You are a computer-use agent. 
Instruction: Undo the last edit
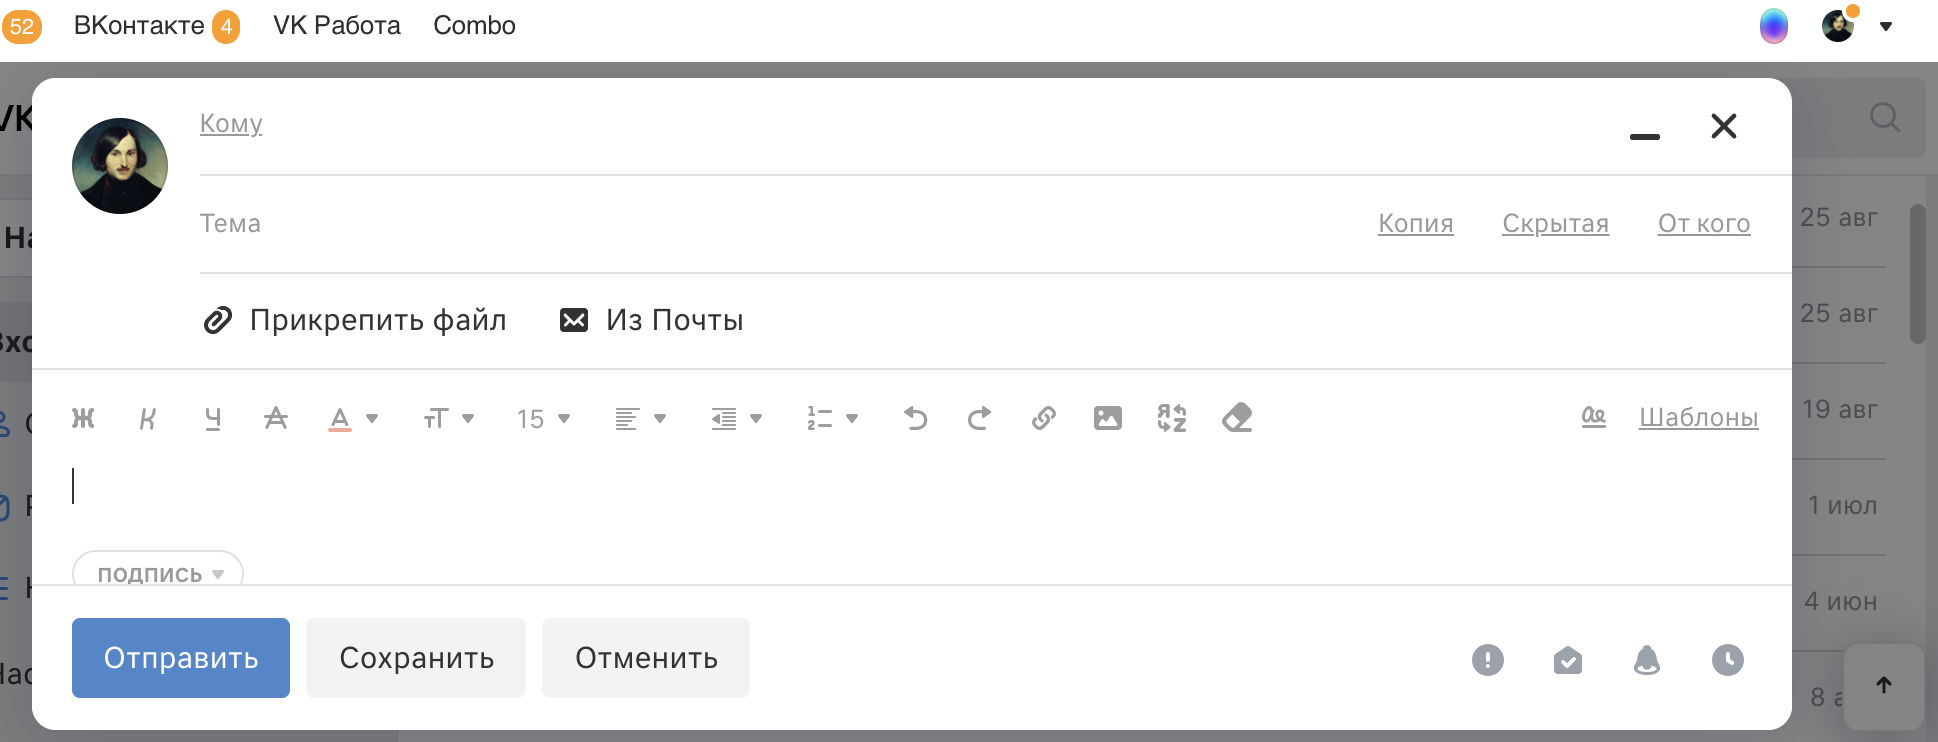pyautogui.click(x=915, y=418)
